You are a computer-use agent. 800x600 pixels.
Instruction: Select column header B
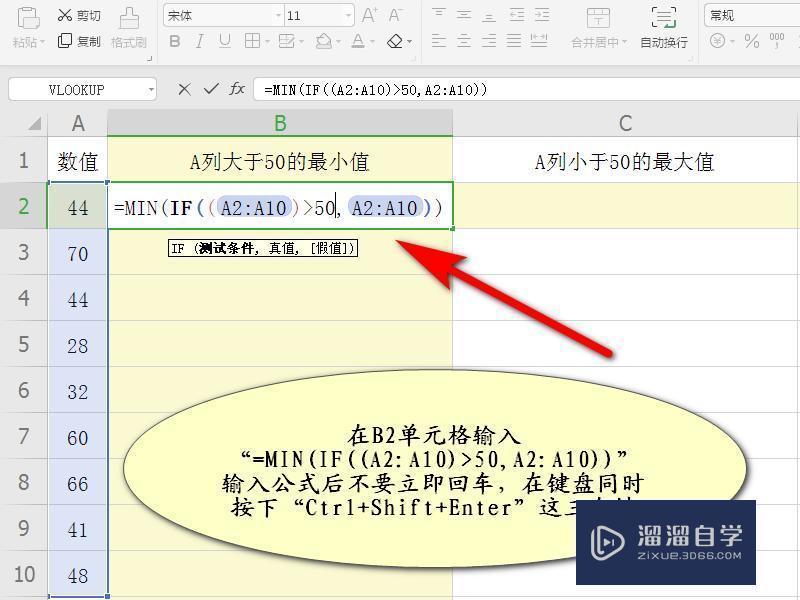(x=280, y=123)
